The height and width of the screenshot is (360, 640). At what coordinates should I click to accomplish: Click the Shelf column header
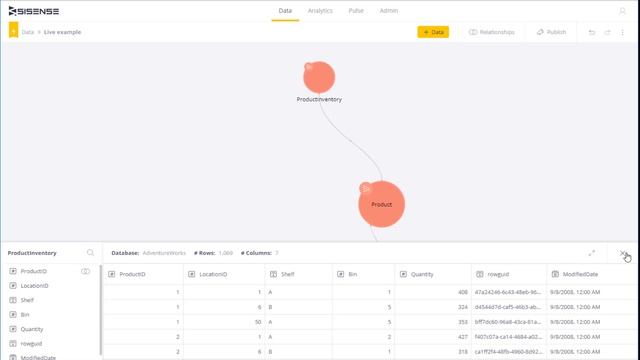click(x=298, y=274)
